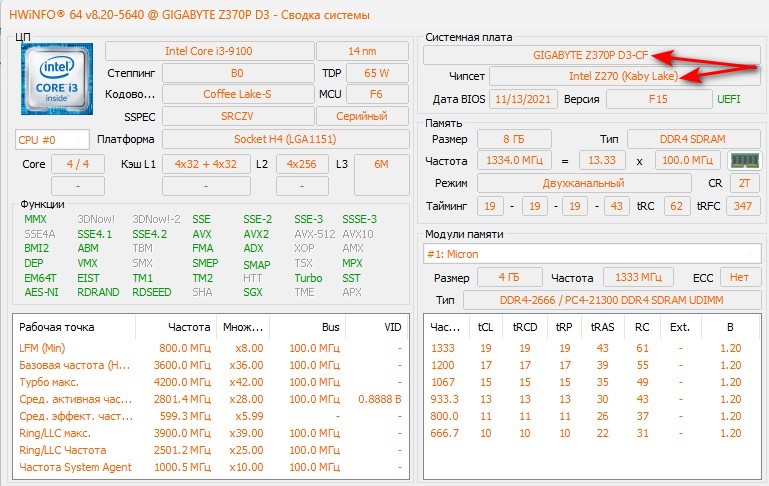This screenshot has width=769, height=486.
Task: Click the Turbo feature flag
Action: coord(308,278)
